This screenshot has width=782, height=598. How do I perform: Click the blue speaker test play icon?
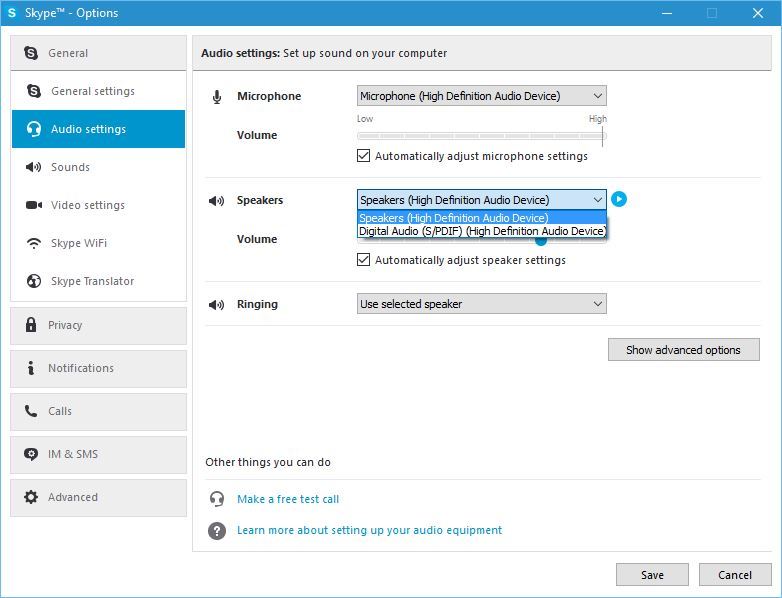tap(619, 199)
